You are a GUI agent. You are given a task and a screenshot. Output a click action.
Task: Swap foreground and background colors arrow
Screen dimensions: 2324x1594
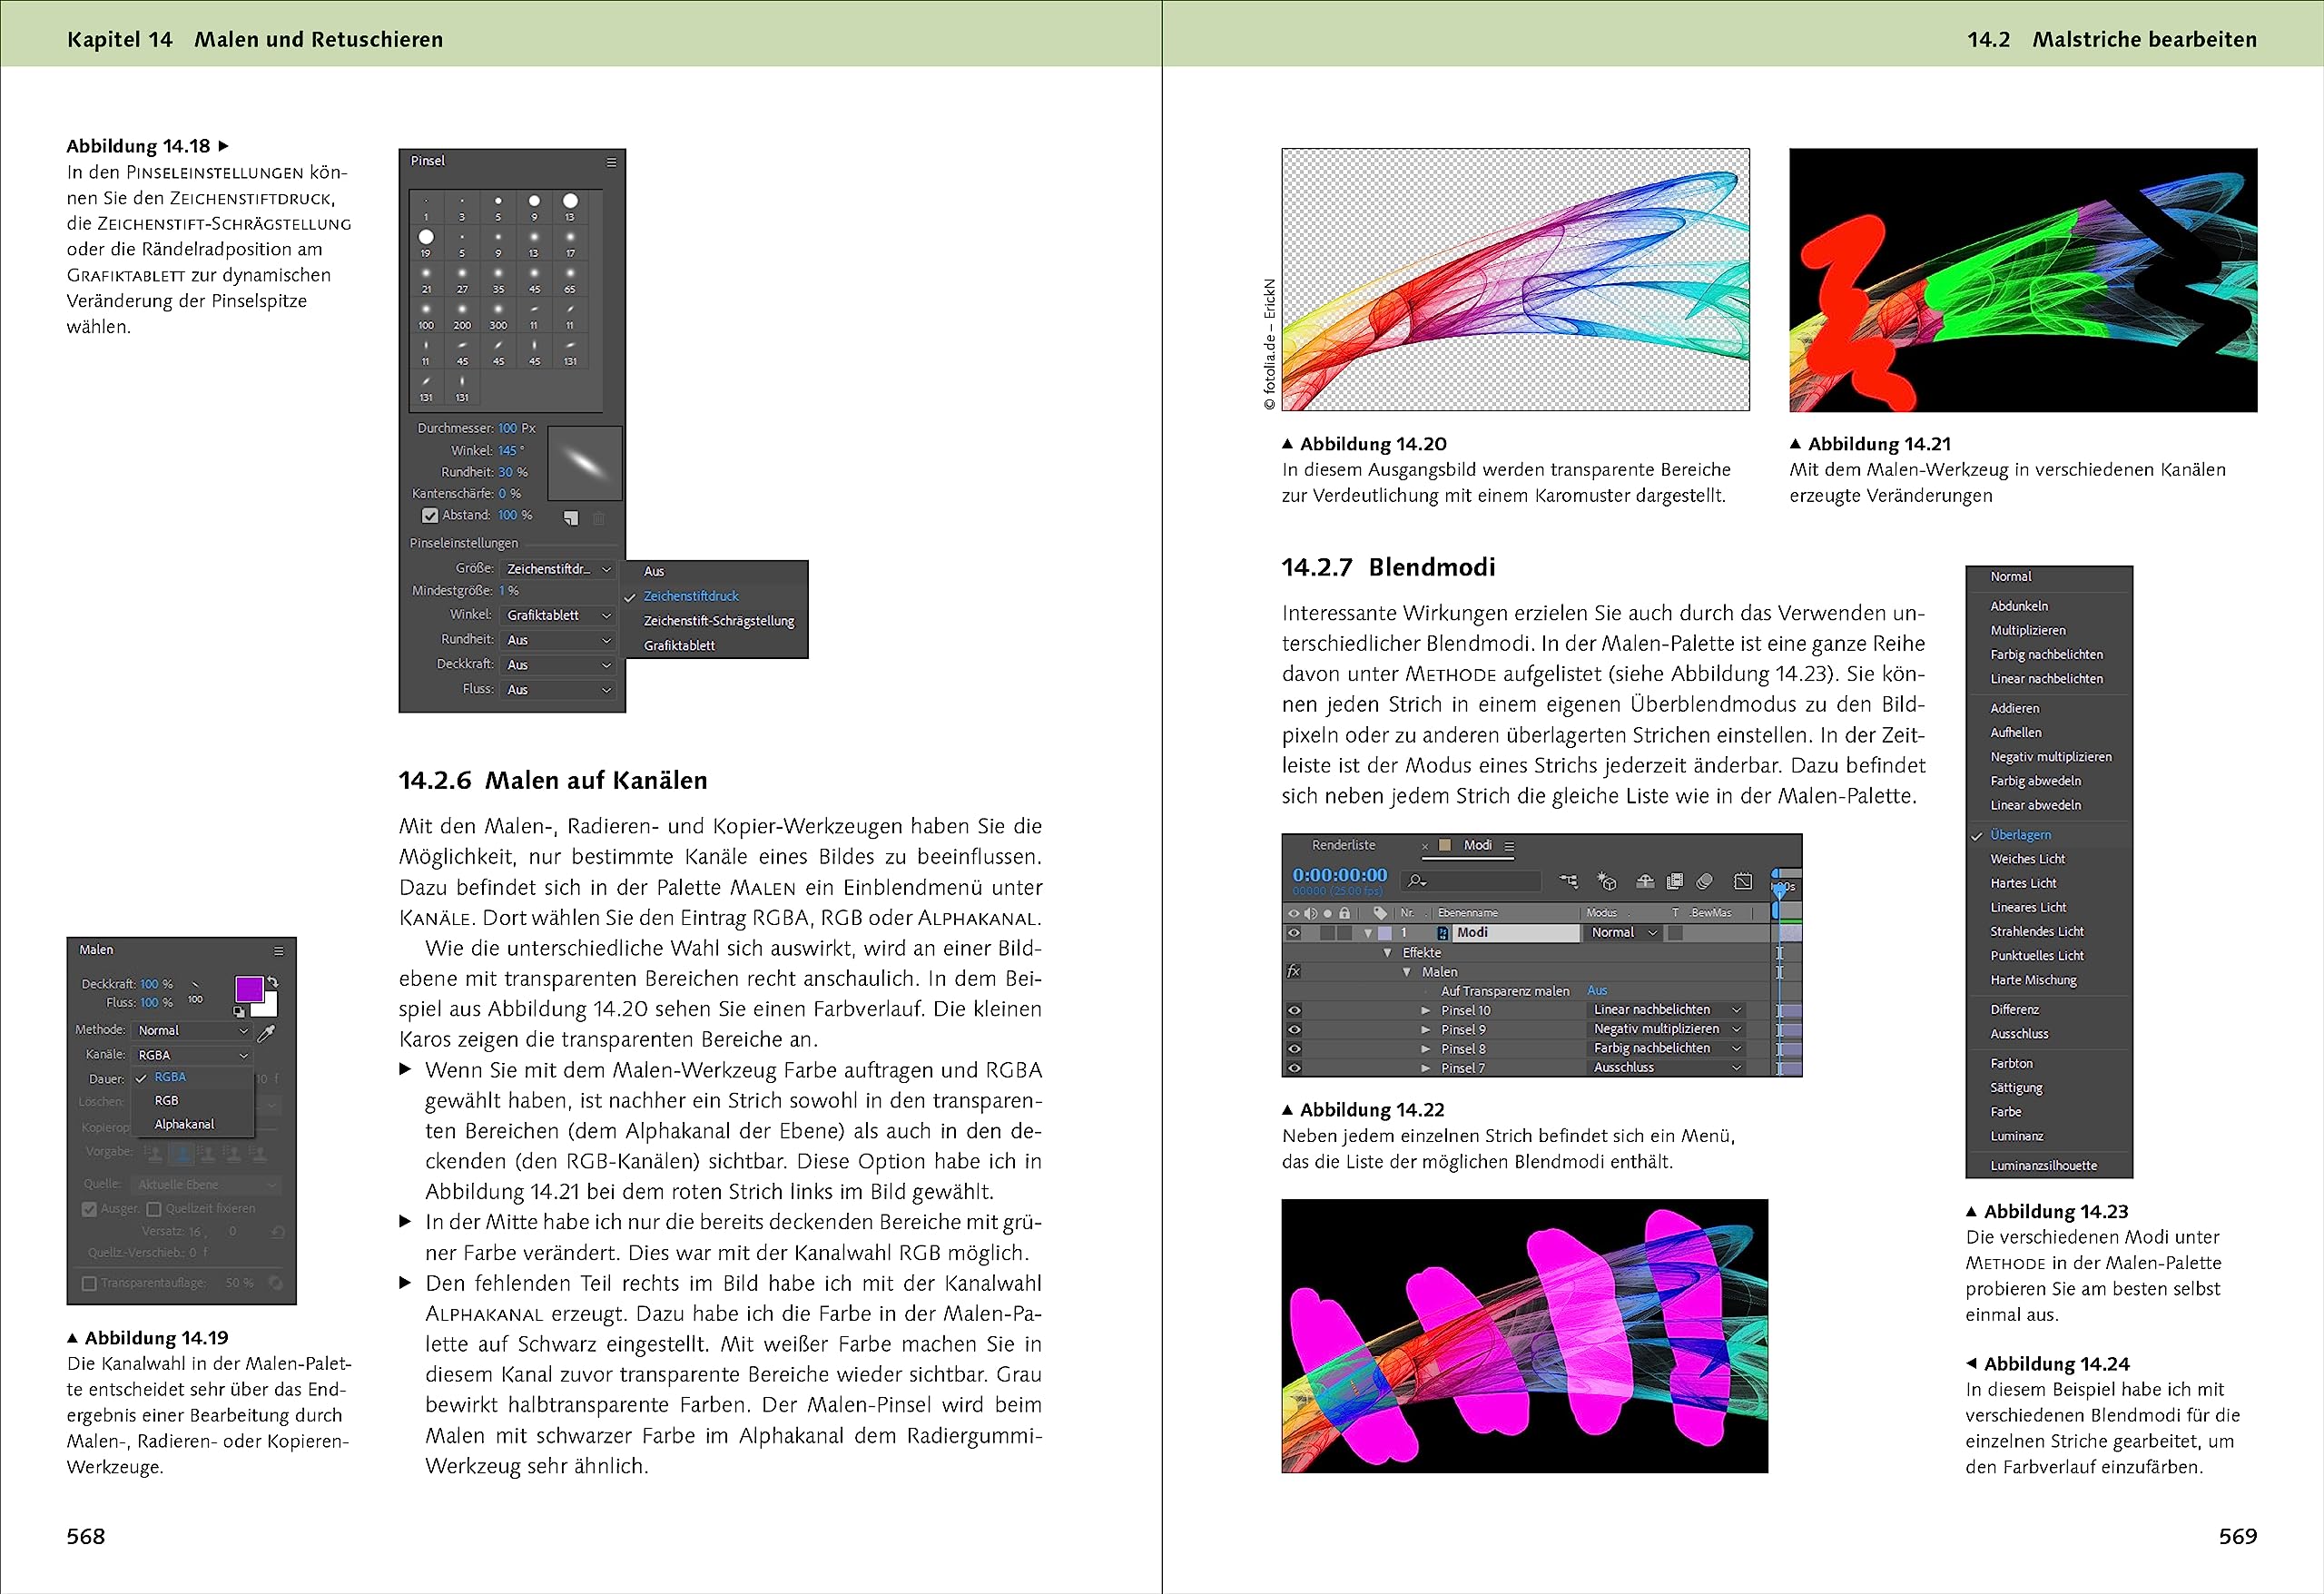273,982
